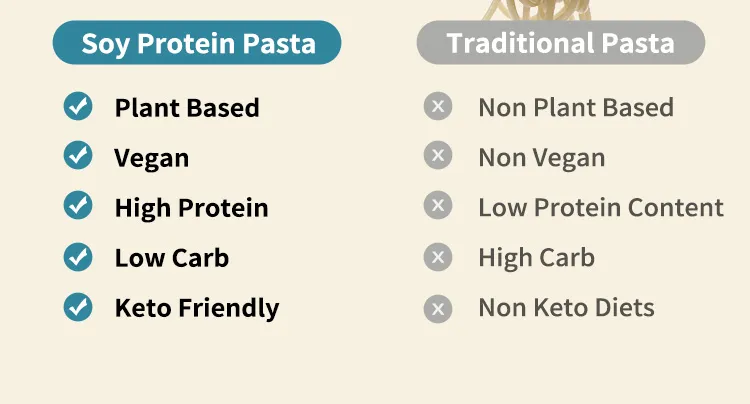Click the X icon beside Low Protein Content
This screenshot has width=750, height=404.
pos(438,206)
